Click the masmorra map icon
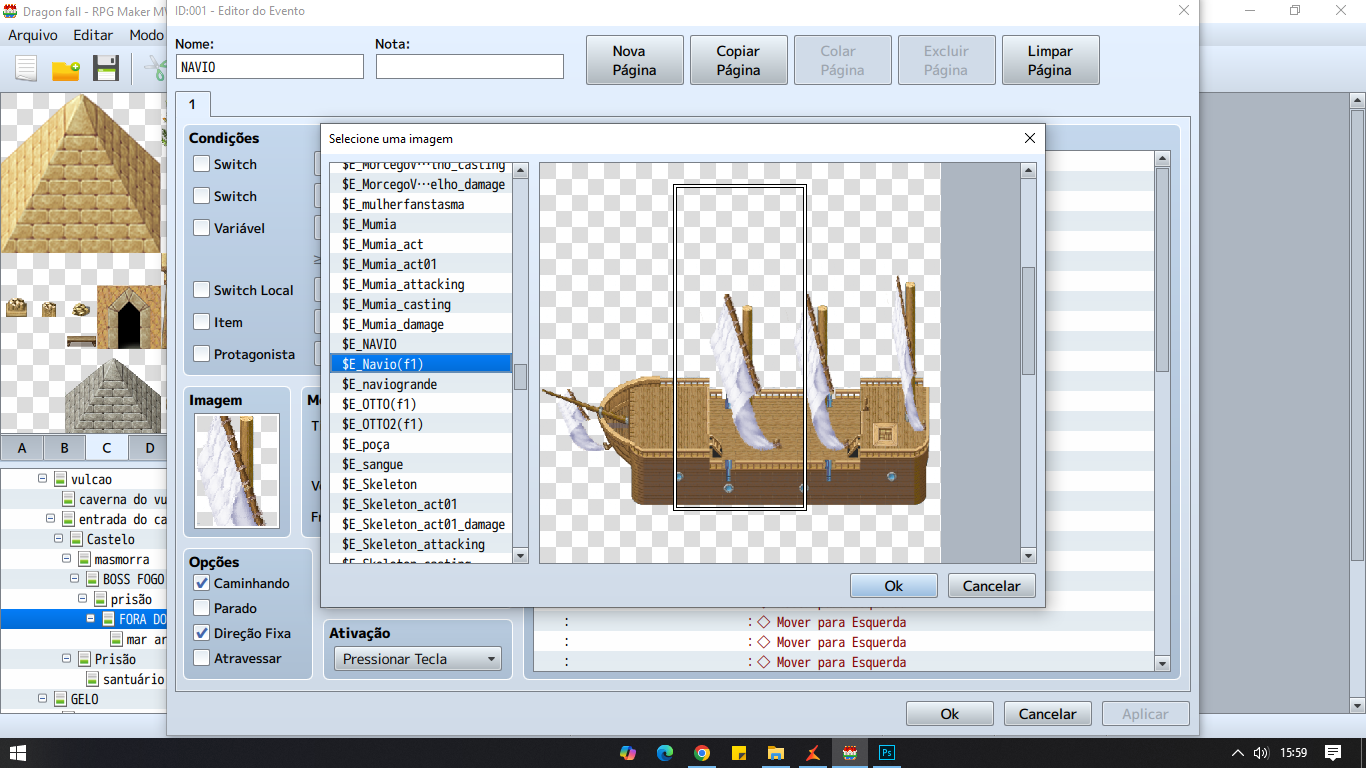This screenshot has width=1366, height=768. pos(84,559)
